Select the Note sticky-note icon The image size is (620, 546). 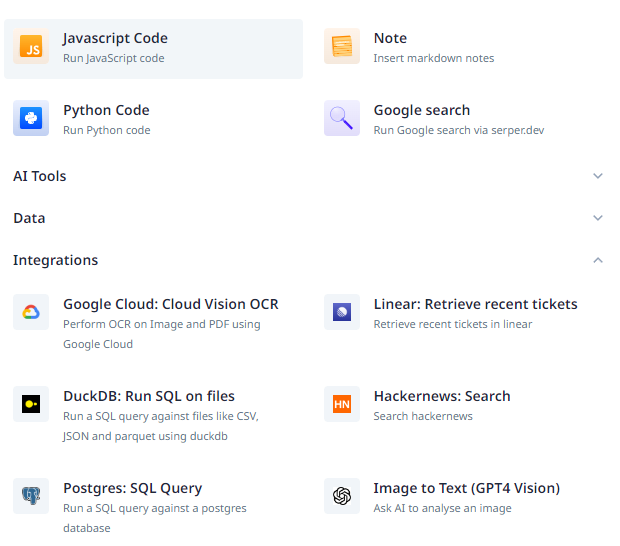pos(342,46)
